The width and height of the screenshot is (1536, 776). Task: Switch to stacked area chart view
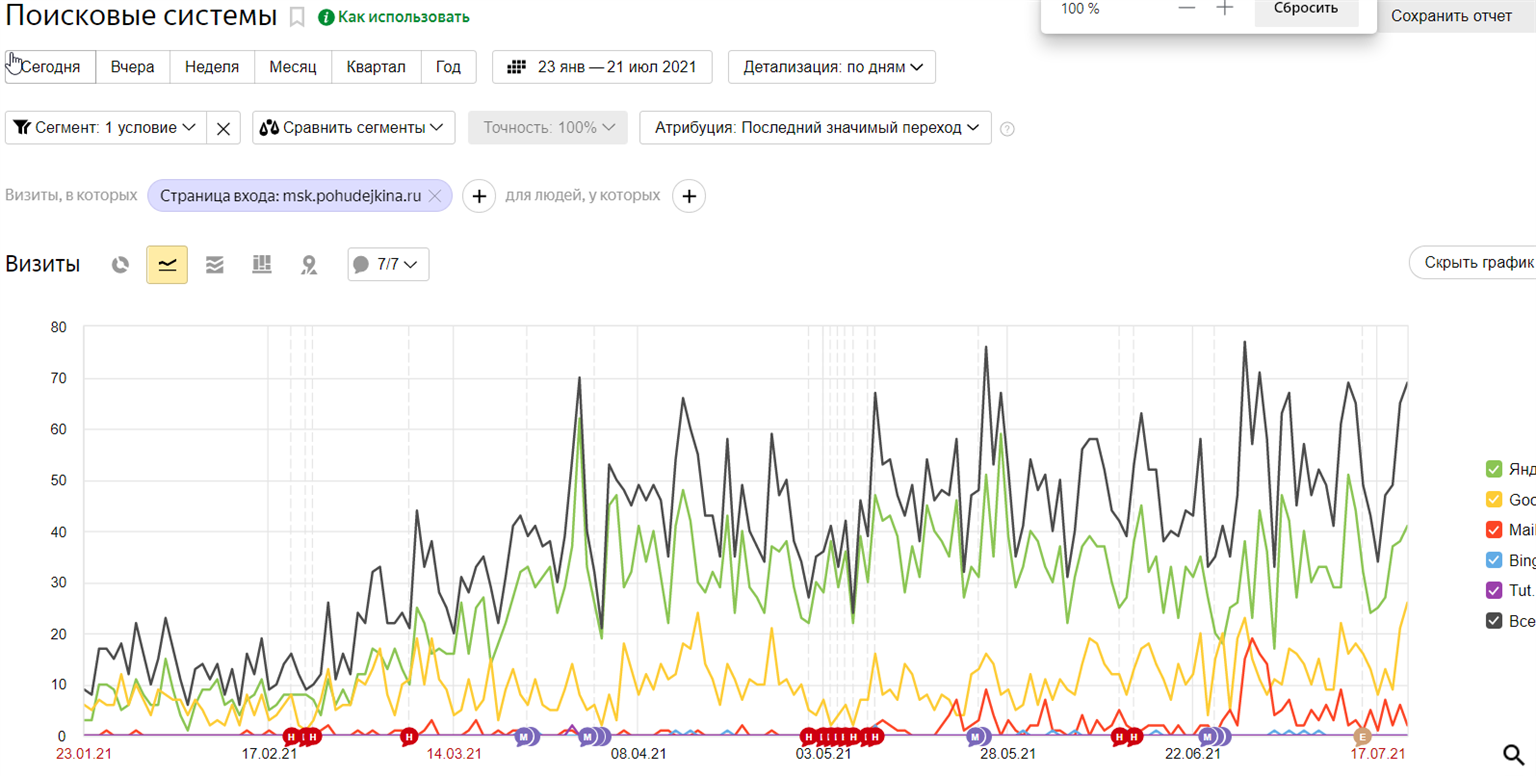pyautogui.click(x=214, y=265)
